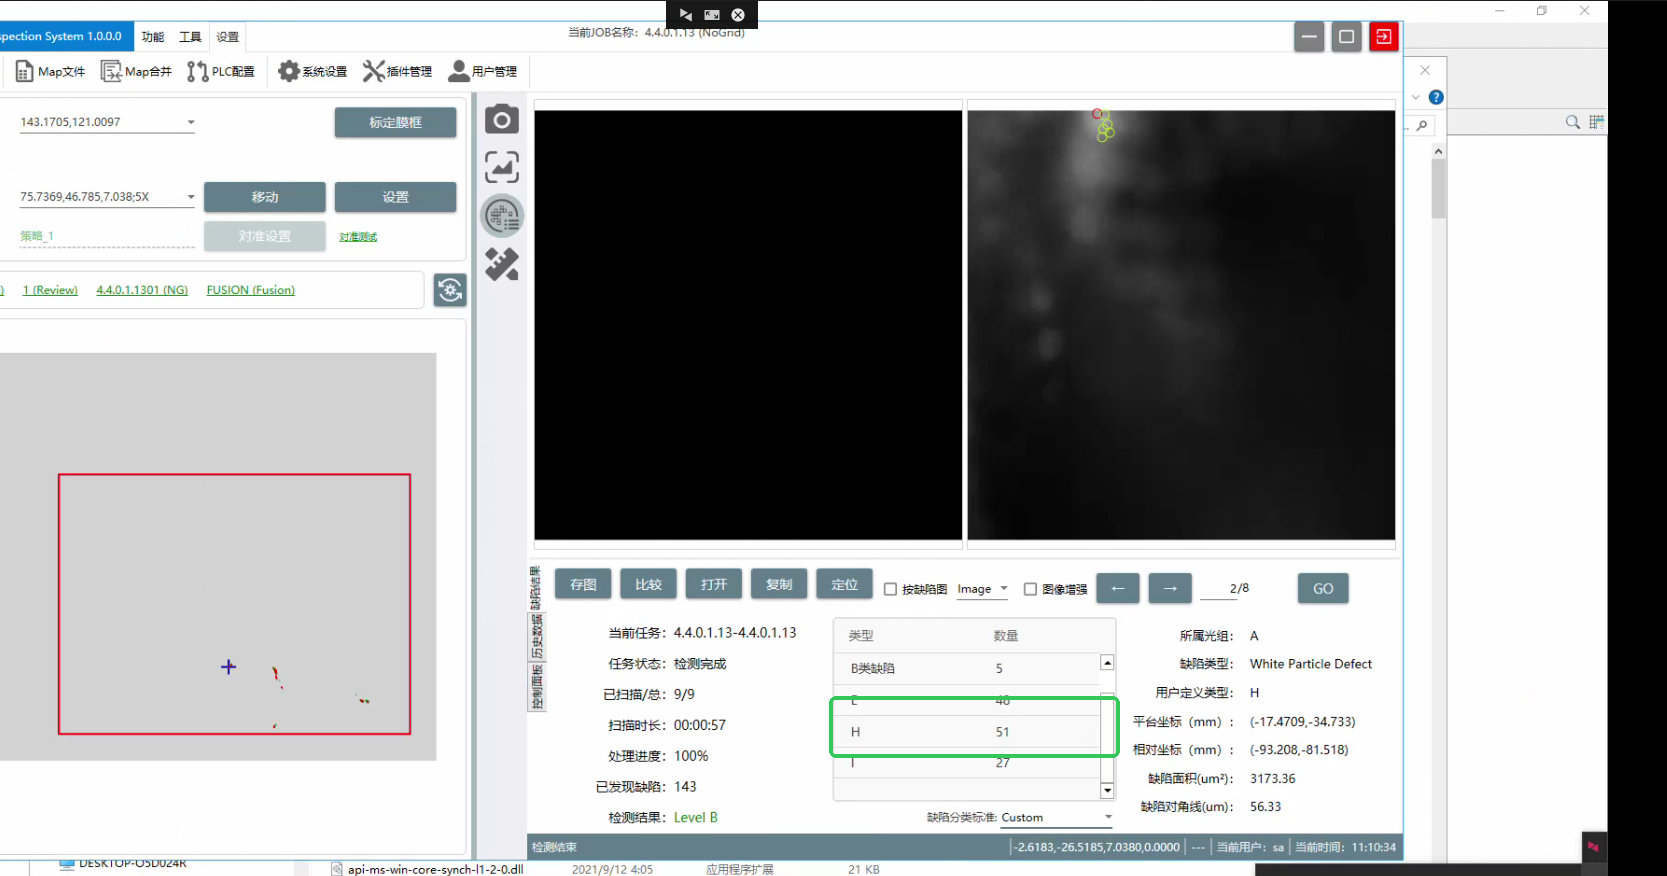Click the 策略_1 strategy field
Image resolution: width=1667 pixels, height=876 pixels.
click(x=107, y=236)
